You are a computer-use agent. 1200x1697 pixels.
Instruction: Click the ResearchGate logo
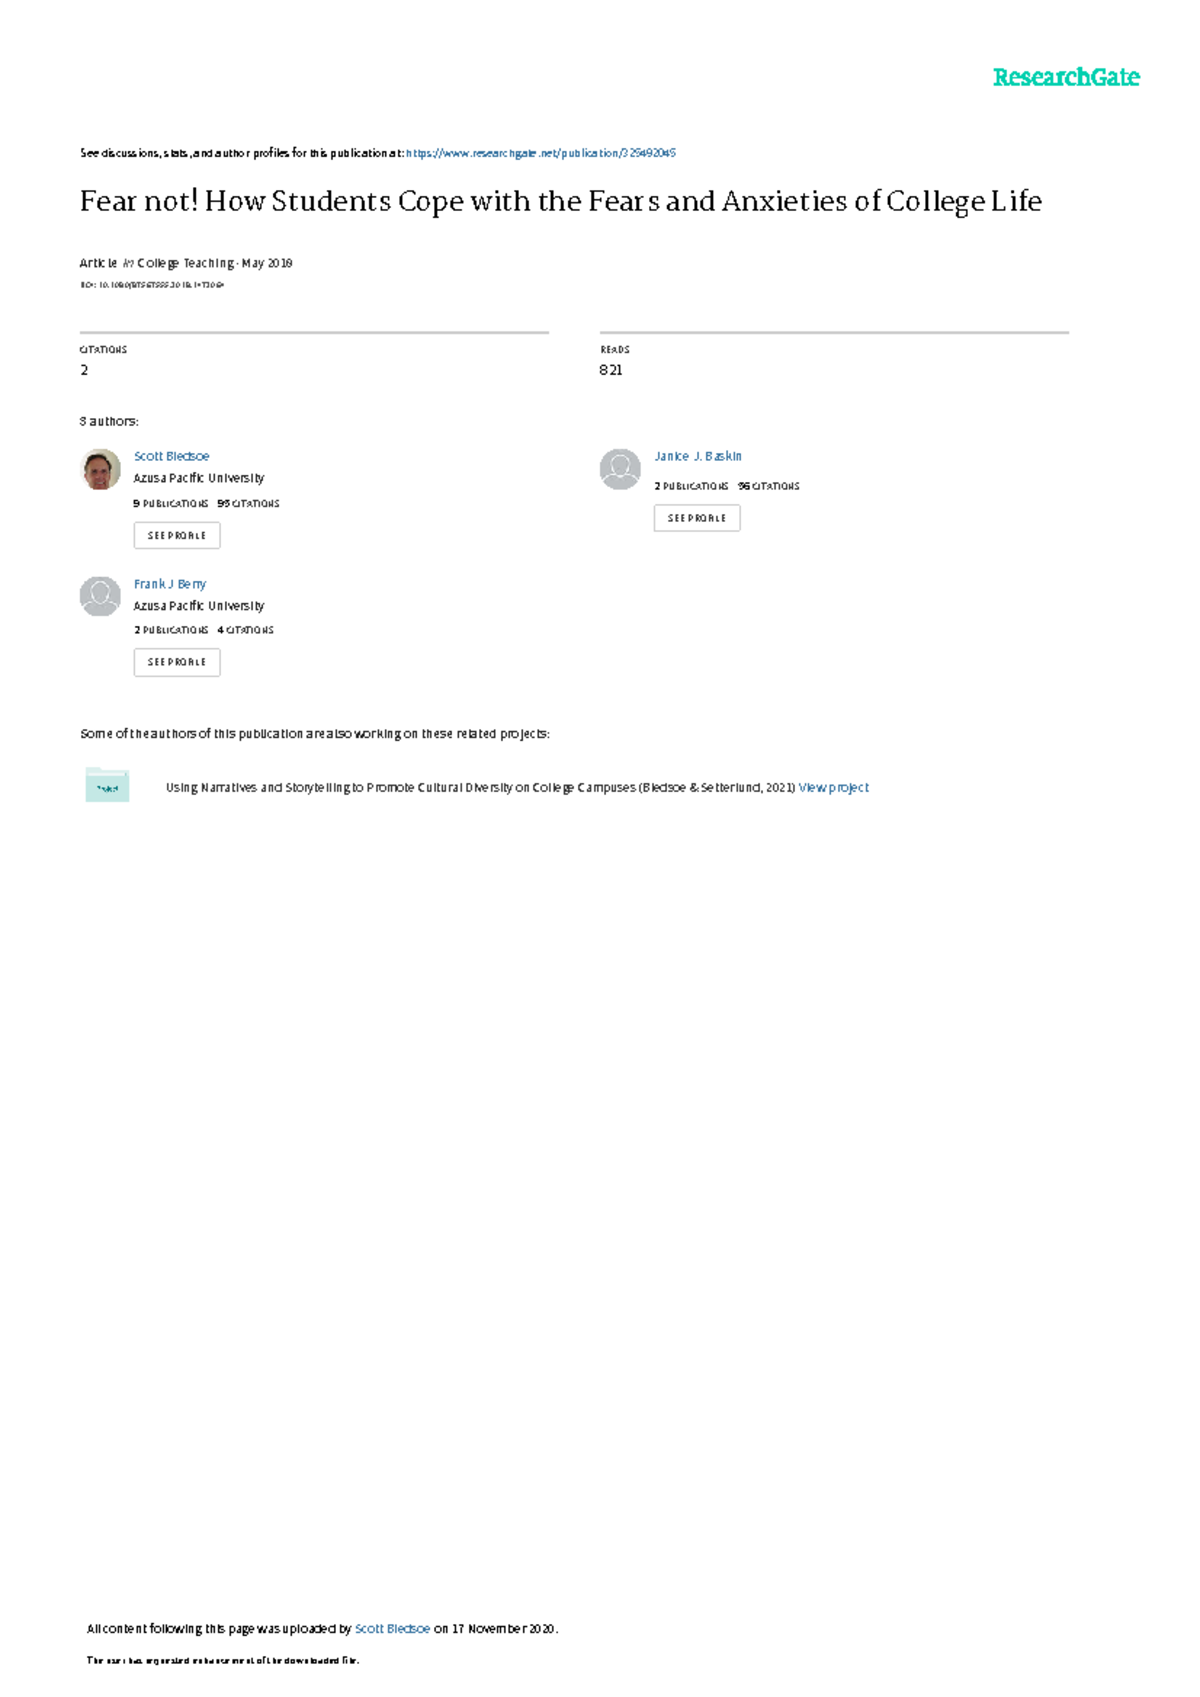1066,77
